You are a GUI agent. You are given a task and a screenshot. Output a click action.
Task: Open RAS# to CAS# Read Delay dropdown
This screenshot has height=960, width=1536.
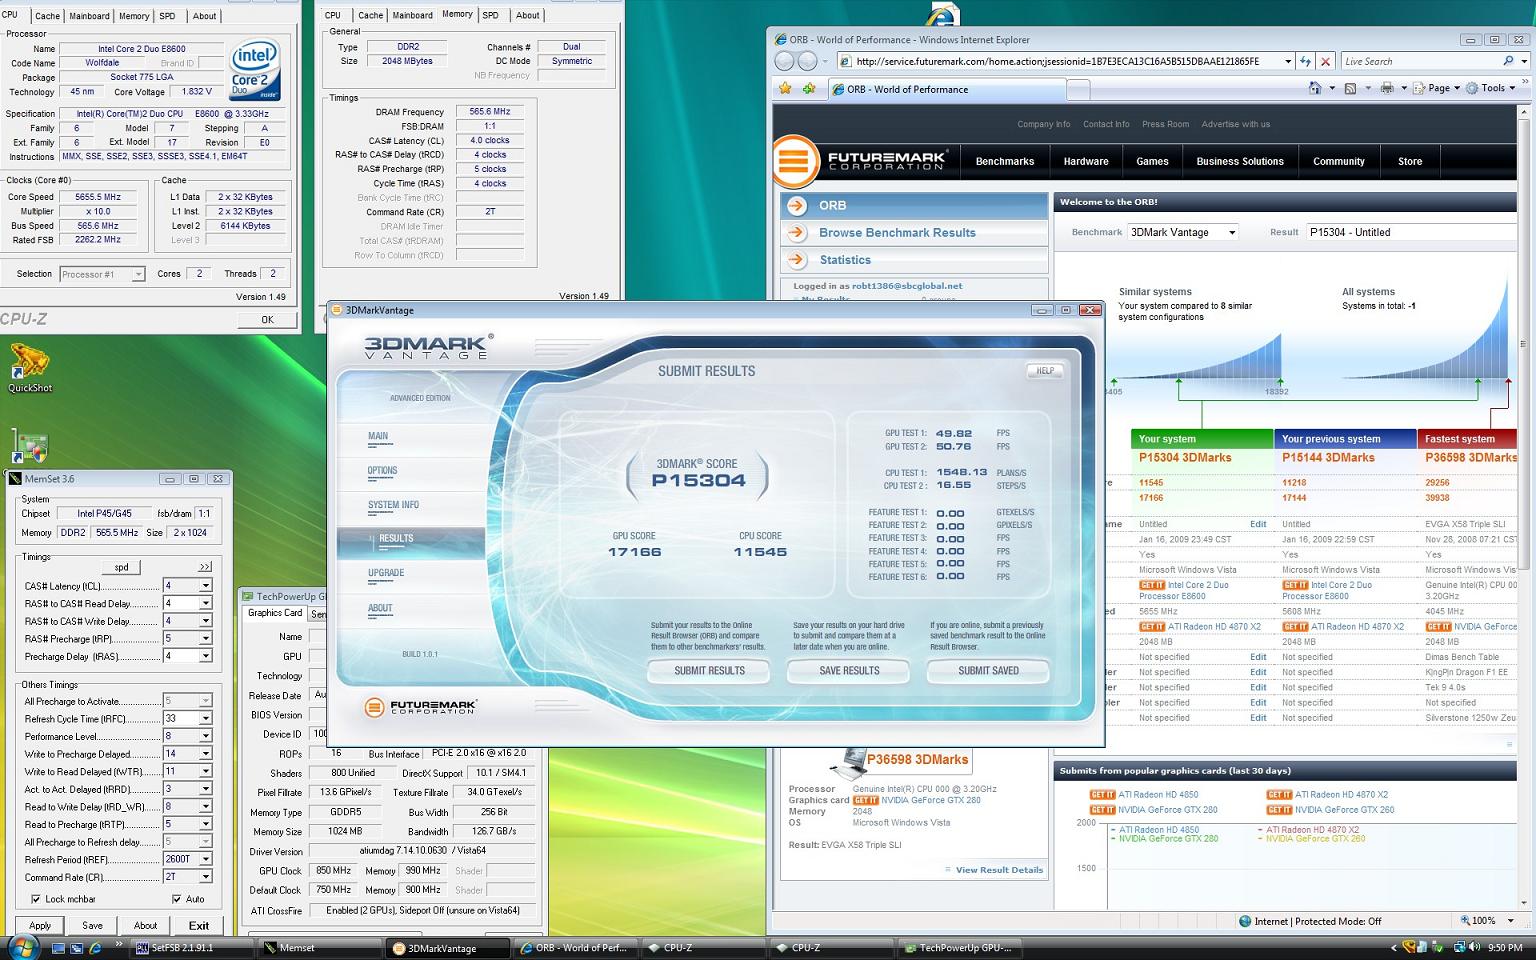[x=206, y=604]
